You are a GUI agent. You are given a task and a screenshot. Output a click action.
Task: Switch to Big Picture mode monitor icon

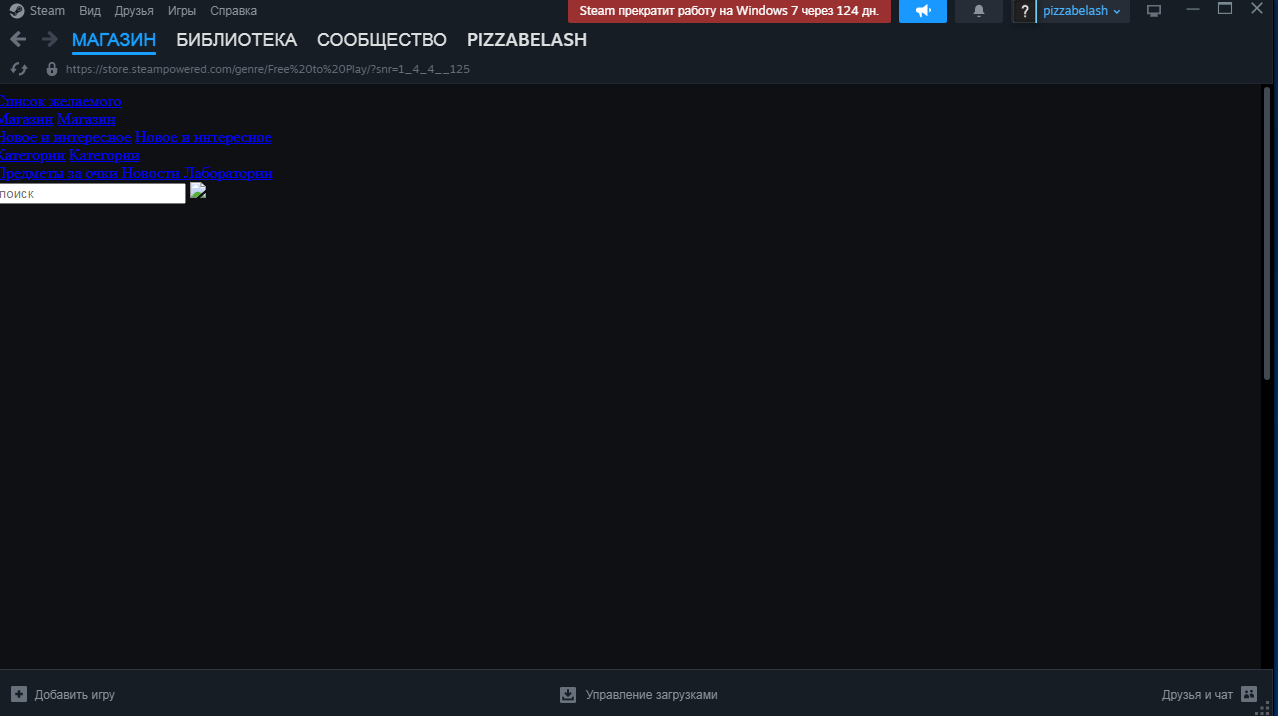click(x=1154, y=11)
